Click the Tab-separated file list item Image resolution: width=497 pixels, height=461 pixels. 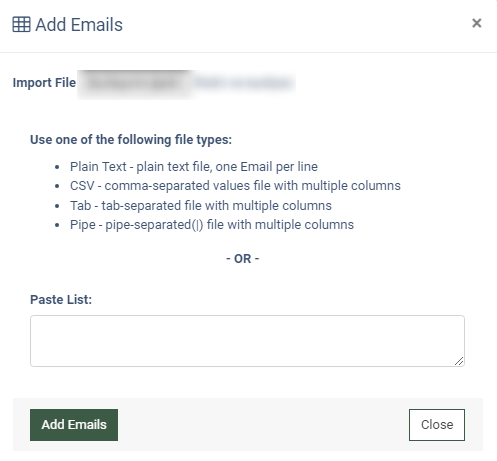point(201,206)
